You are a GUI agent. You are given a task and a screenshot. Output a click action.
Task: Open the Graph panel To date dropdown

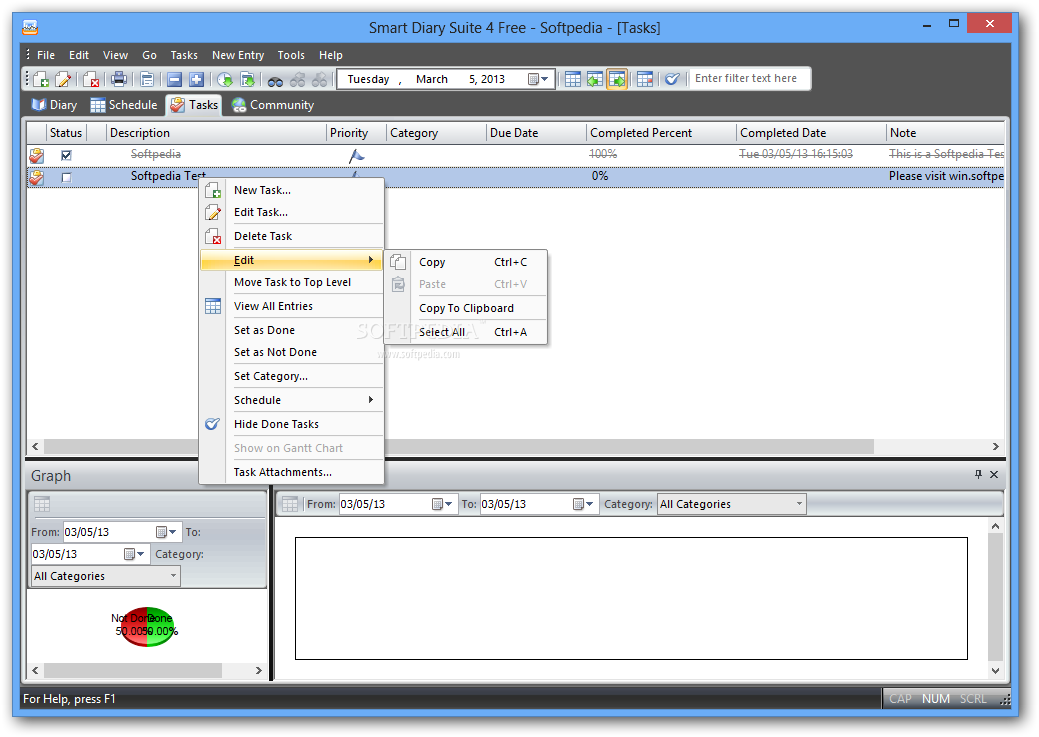135,554
